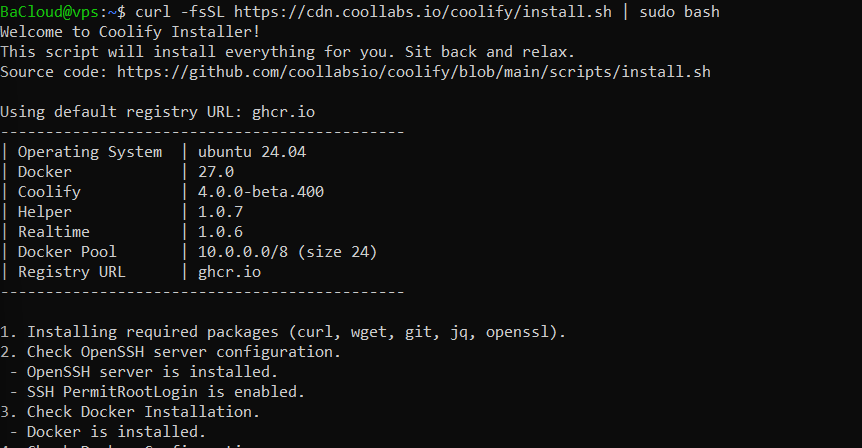
Task: Open the GitHub source code link
Action: [413, 72]
